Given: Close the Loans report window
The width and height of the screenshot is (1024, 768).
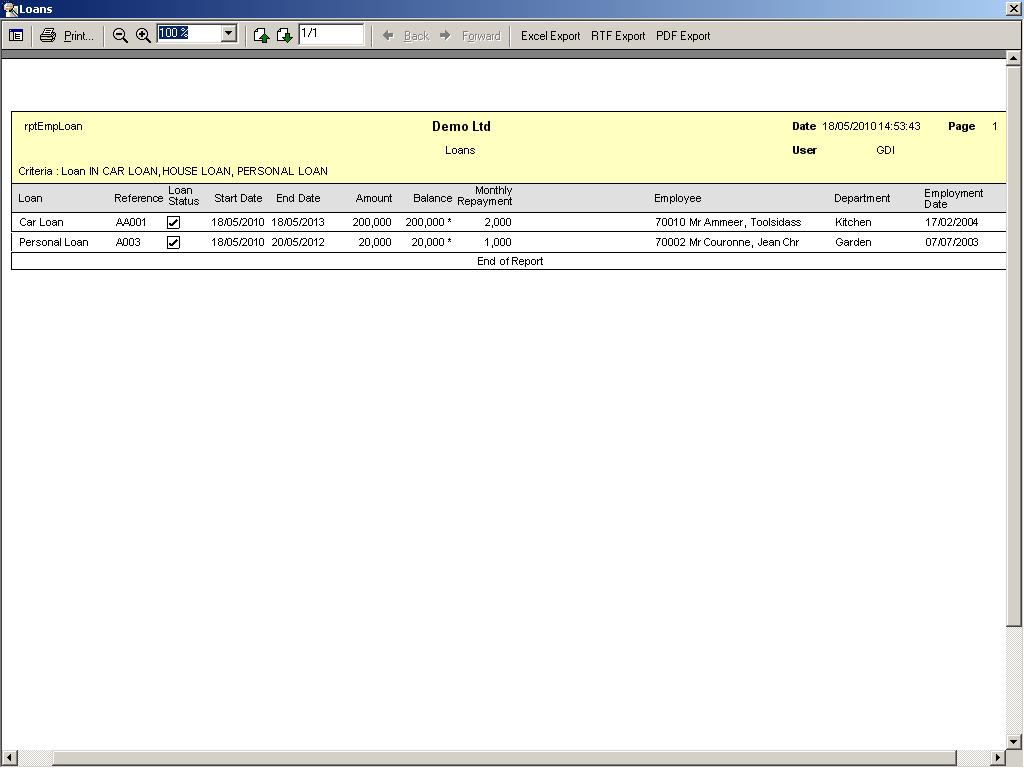Looking at the screenshot, I should (1013, 9).
